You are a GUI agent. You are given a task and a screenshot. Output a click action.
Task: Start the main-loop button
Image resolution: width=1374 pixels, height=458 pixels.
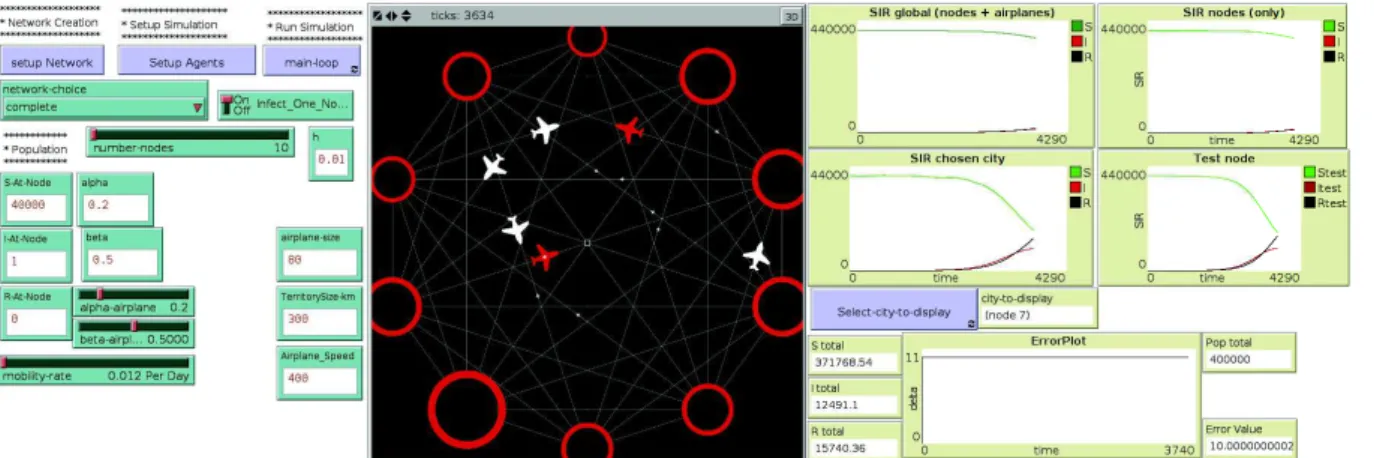[313, 61]
